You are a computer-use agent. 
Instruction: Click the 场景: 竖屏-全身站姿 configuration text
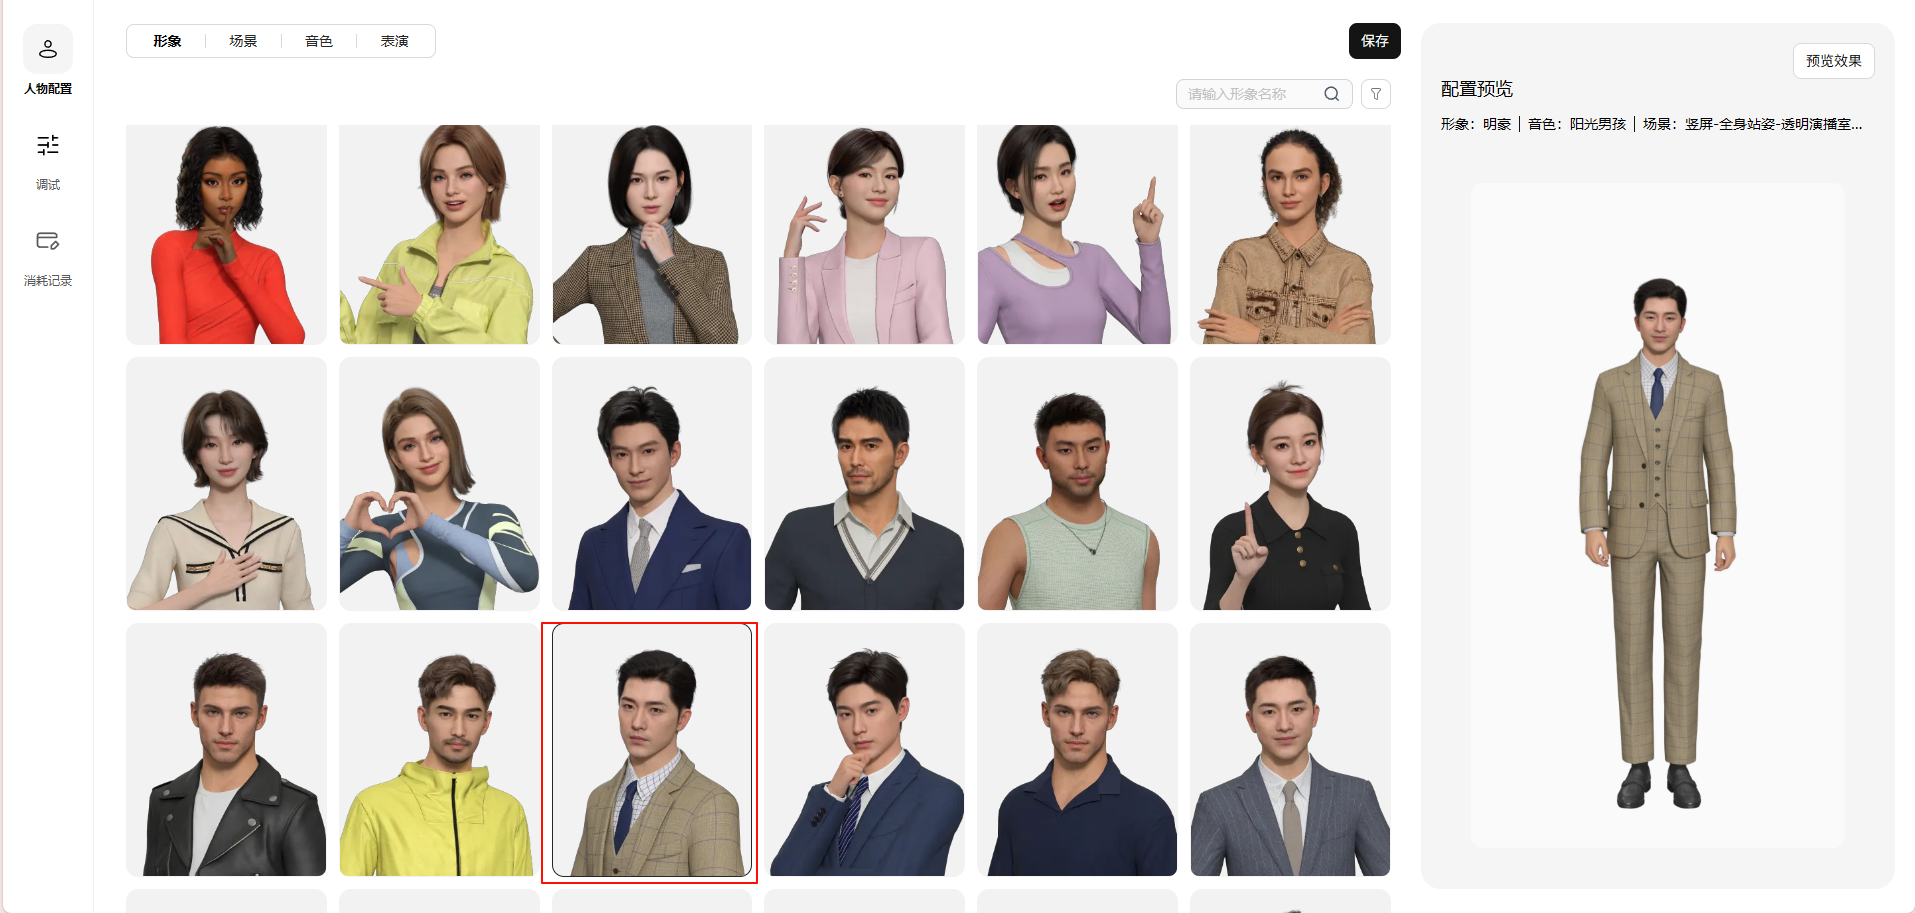[x=1752, y=124]
